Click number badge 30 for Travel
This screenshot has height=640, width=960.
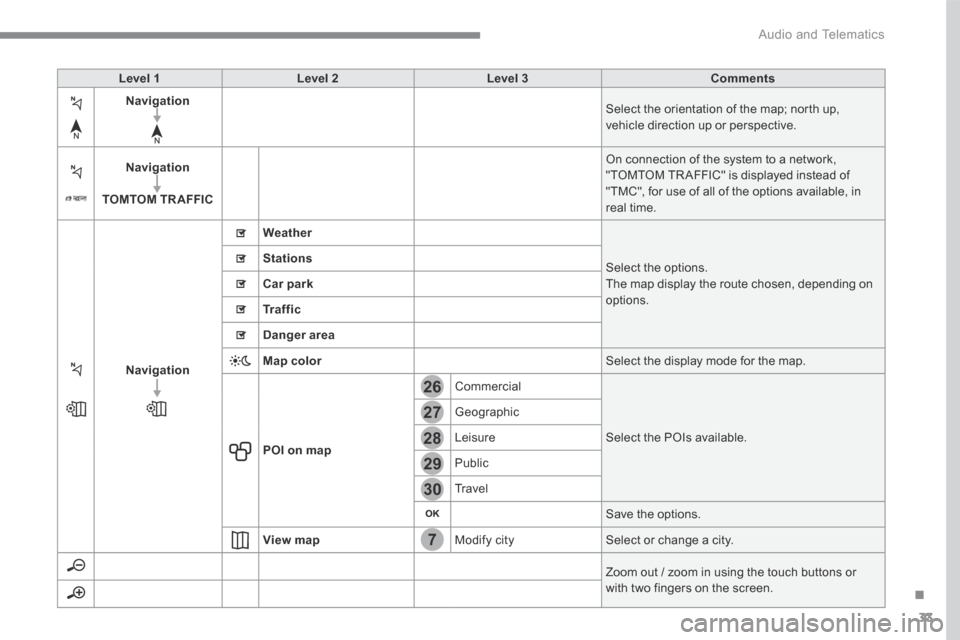(432, 490)
